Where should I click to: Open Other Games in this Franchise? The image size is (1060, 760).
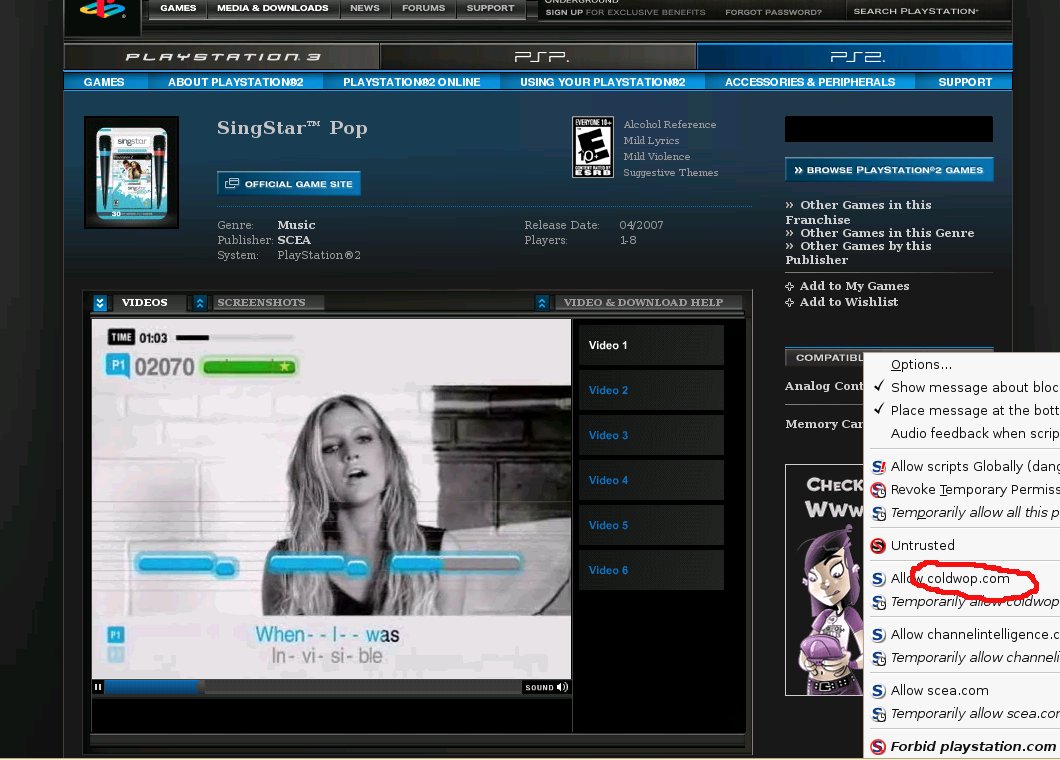(859, 212)
